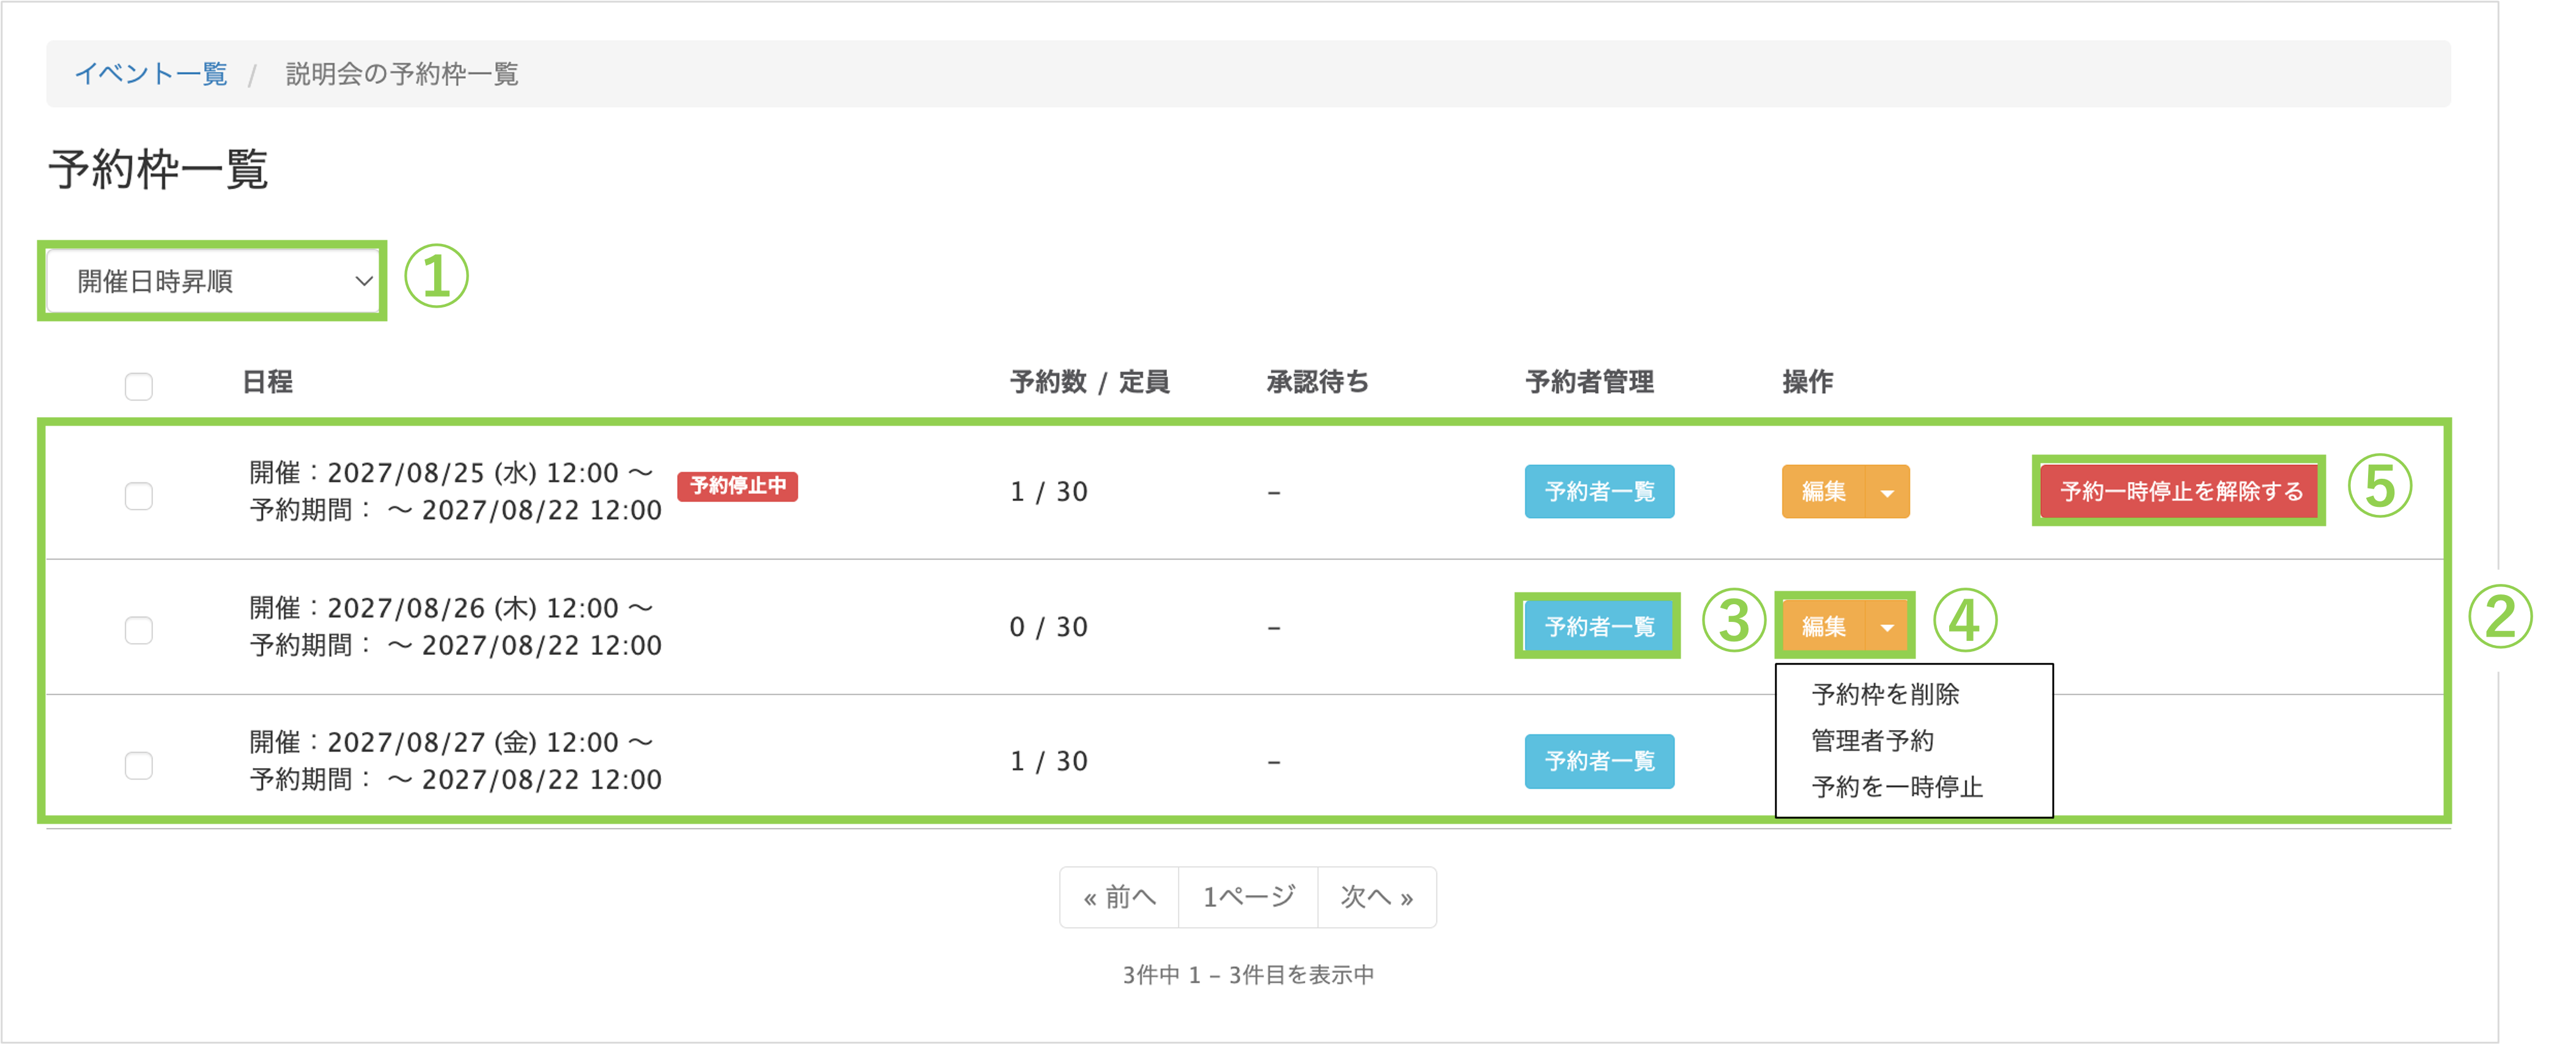The image size is (2576, 1045).
Task: Open 予約者一覧 for the 08/27 slot
Action: point(1599,762)
